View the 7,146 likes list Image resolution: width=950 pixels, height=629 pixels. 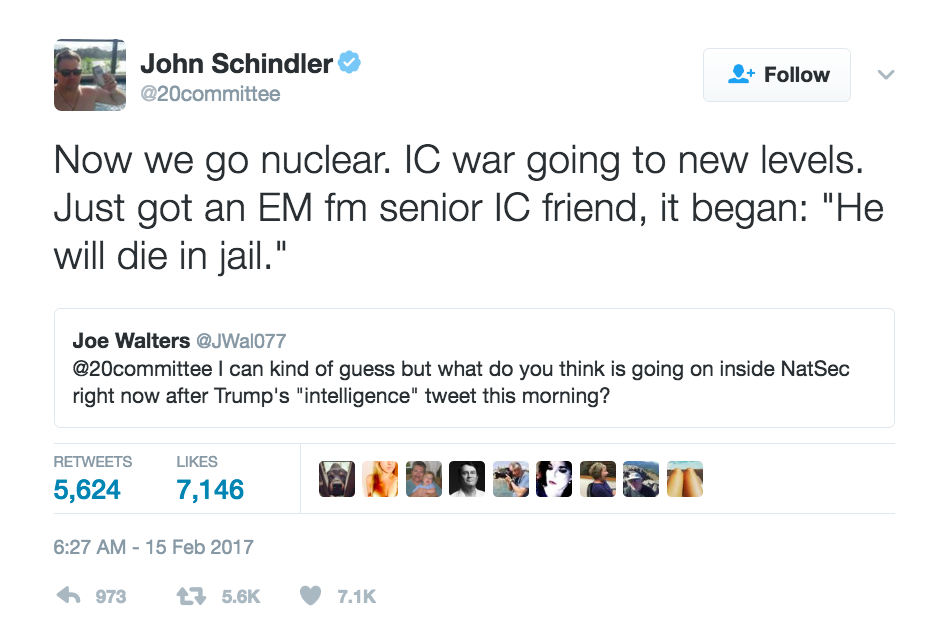click(210, 489)
